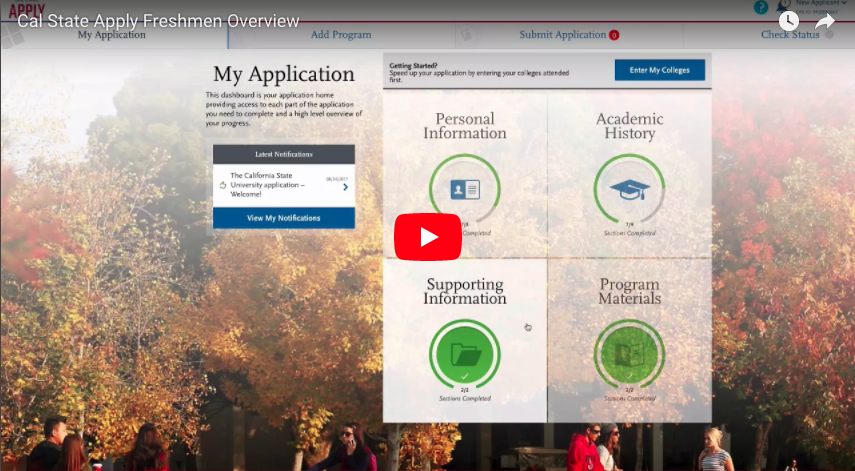Viewport: 855px width, 471px height.
Task: Click the My Application page heading
Action: [x=284, y=74]
